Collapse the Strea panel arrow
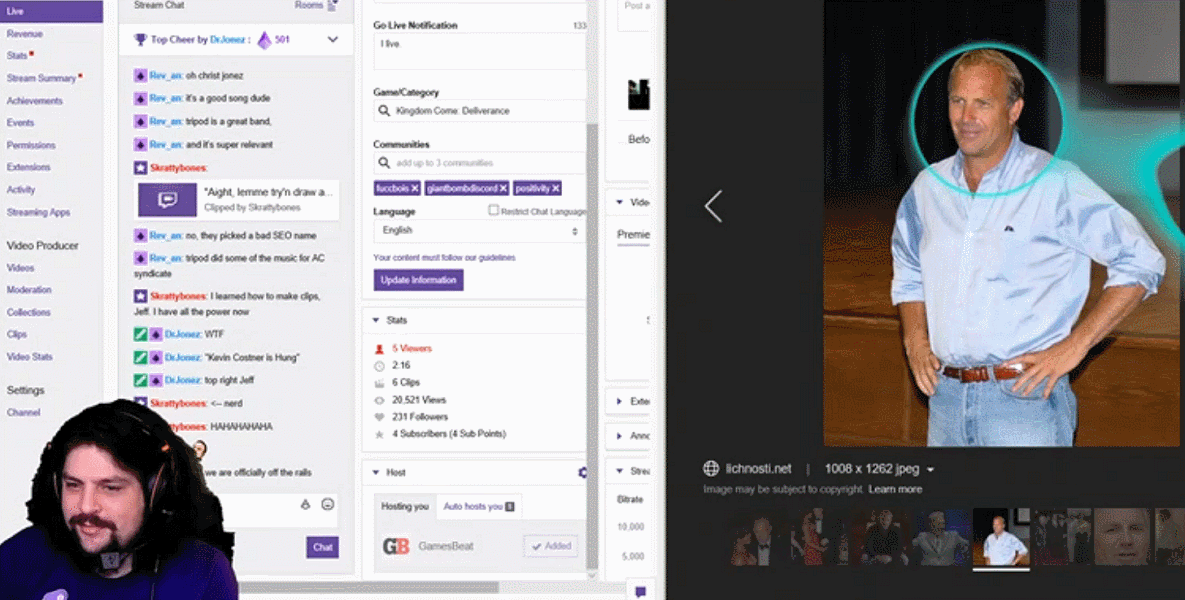1185x600 pixels. tap(620, 471)
